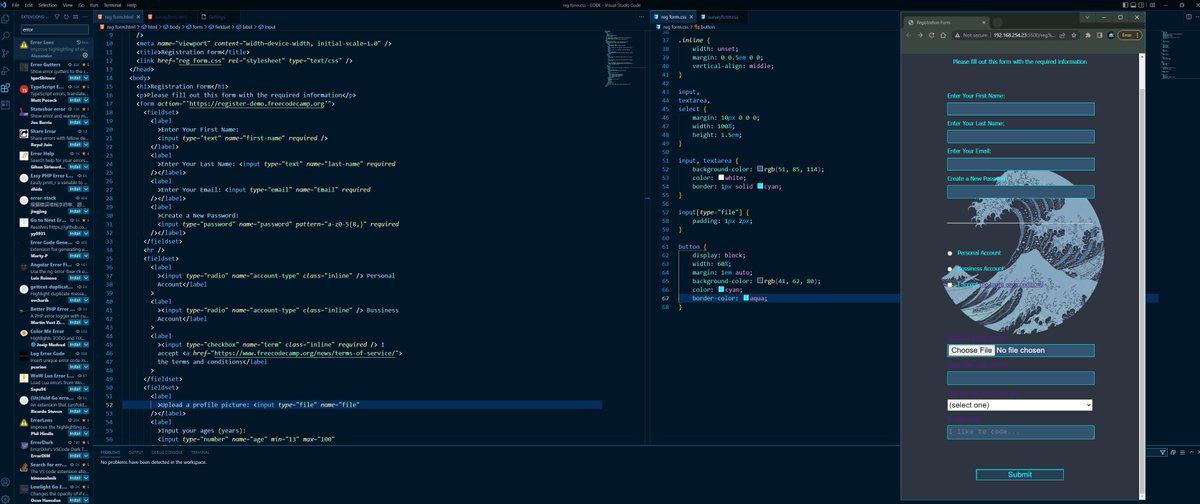Click the rgb(51, 85, 114) color swatch
Viewport: 1200px width, 504px height.
pyautogui.click(x=762, y=169)
